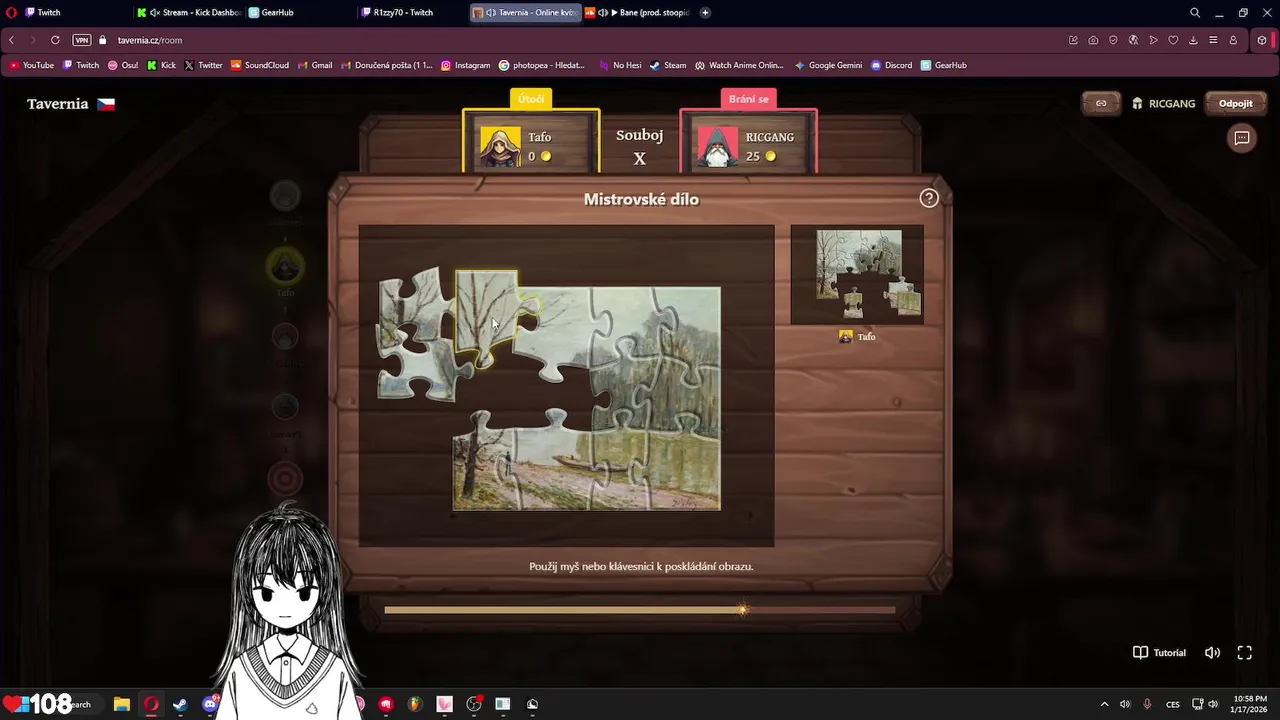The image size is (1280, 720).
Task: Open Steam from the taskbar
Action: pyautogui.click(x=180, y=704)
